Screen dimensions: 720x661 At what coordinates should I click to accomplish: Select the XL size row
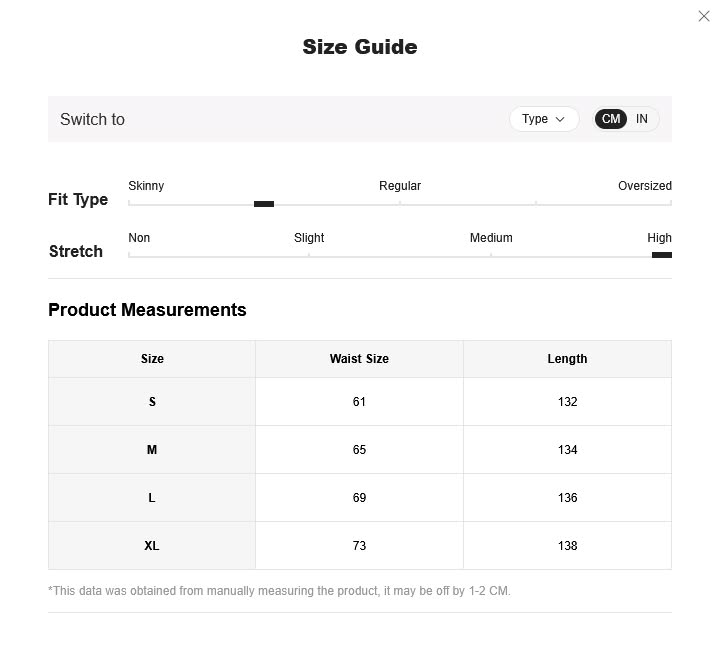[x=152, y=546]
